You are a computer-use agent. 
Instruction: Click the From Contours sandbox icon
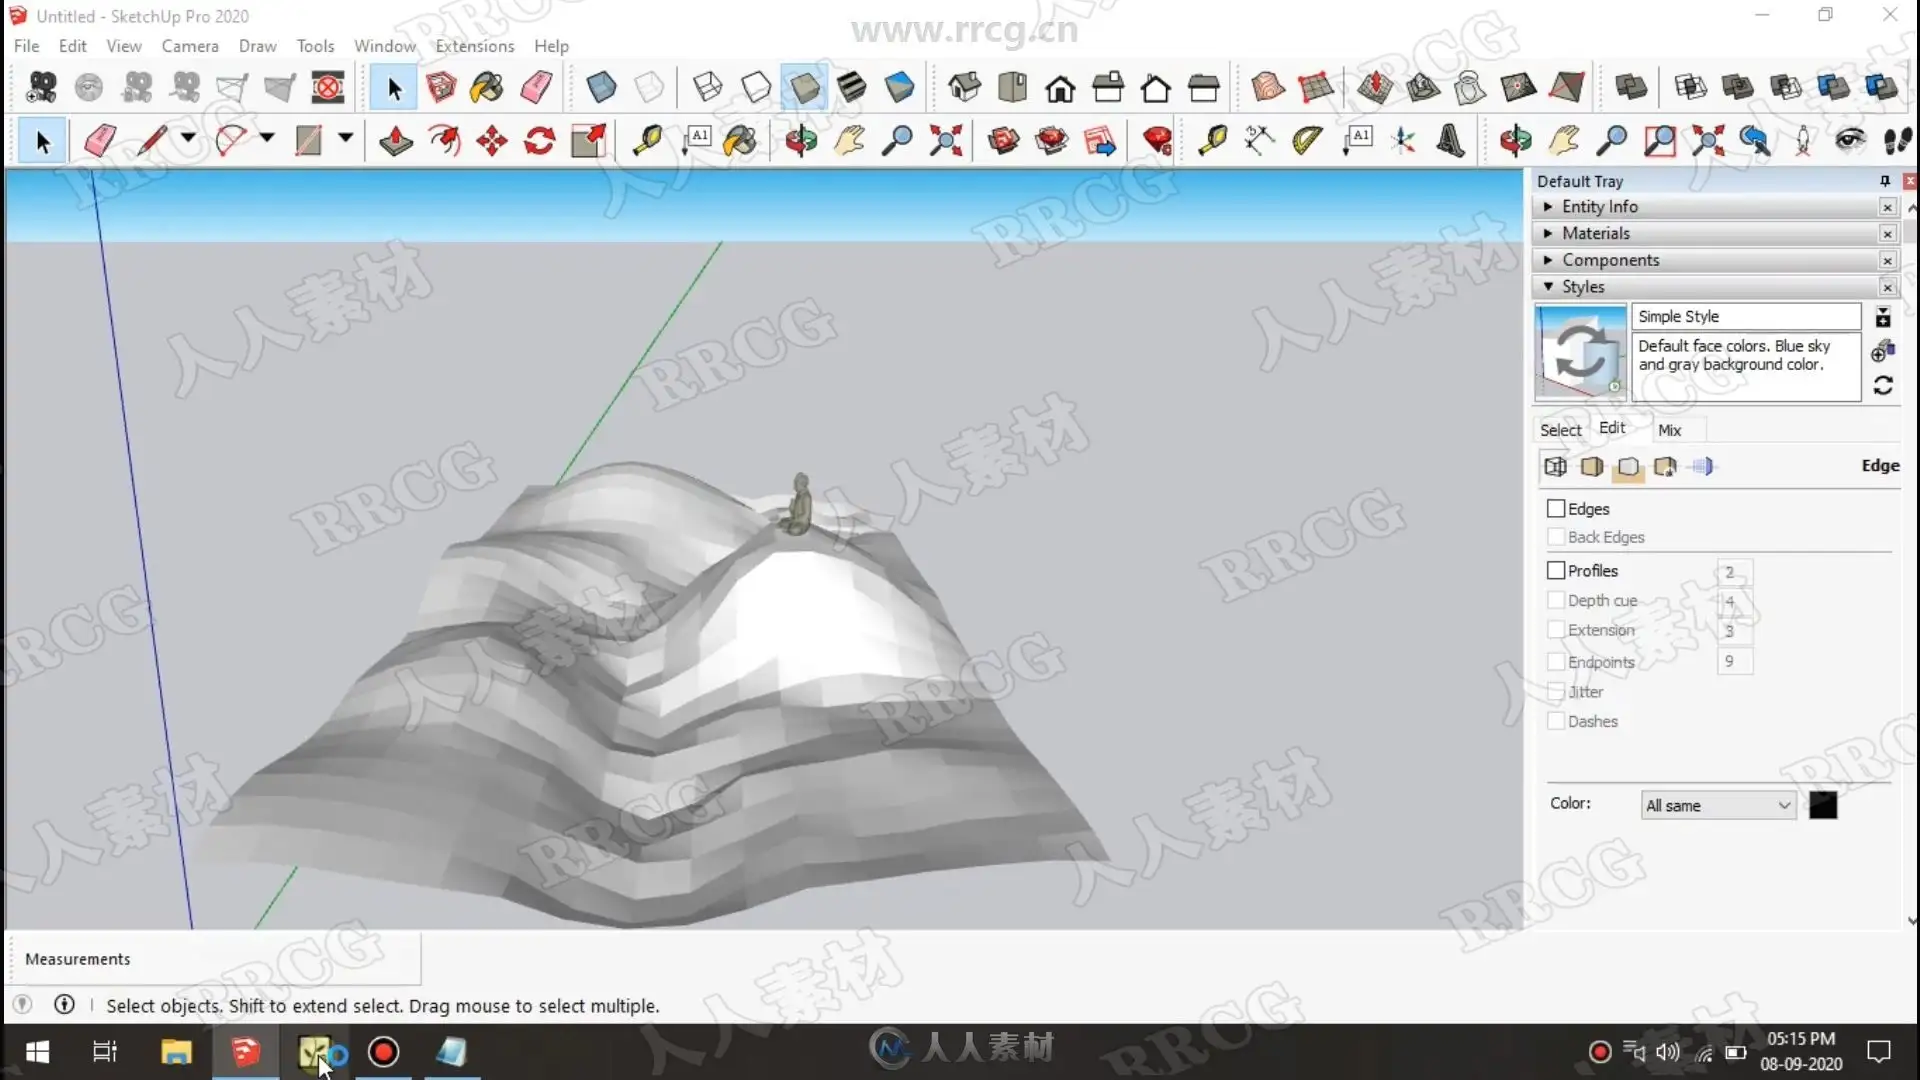pyautogui.click(x=1268, y=88)
